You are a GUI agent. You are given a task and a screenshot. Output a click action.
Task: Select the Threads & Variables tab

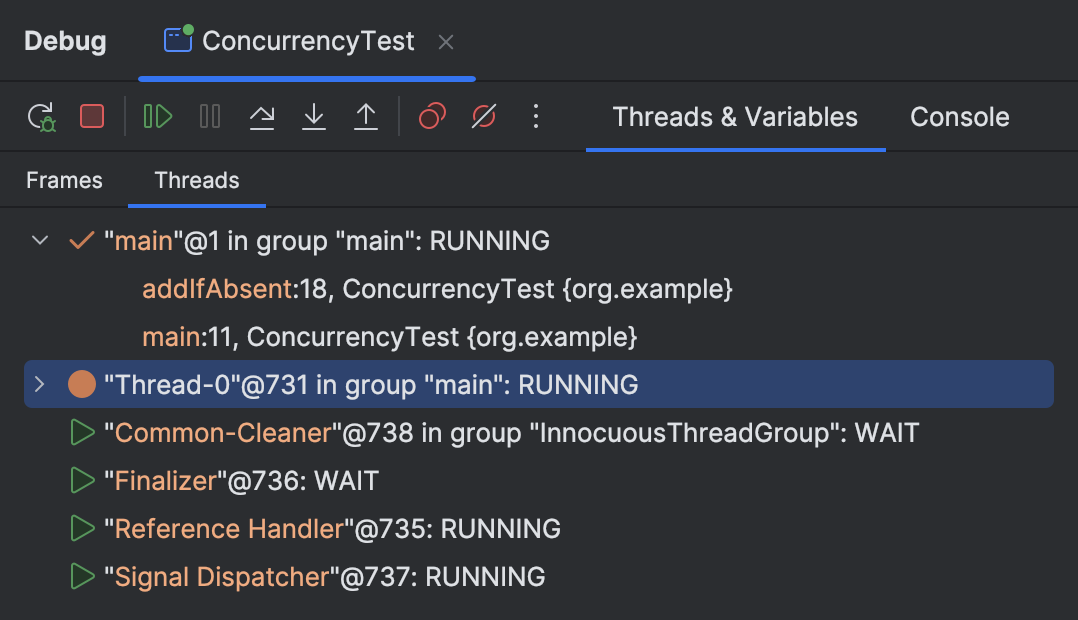pyautogui.click(x=735, y=117)
